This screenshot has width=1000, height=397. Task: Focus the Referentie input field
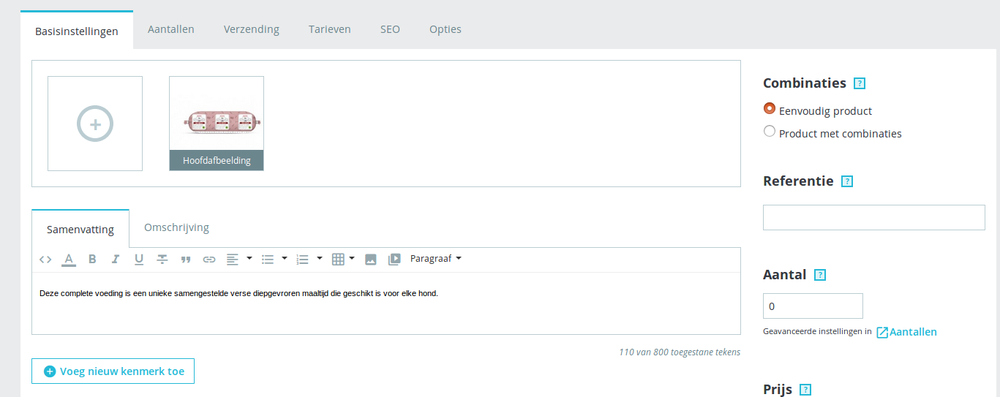click(x=874, y=218)
